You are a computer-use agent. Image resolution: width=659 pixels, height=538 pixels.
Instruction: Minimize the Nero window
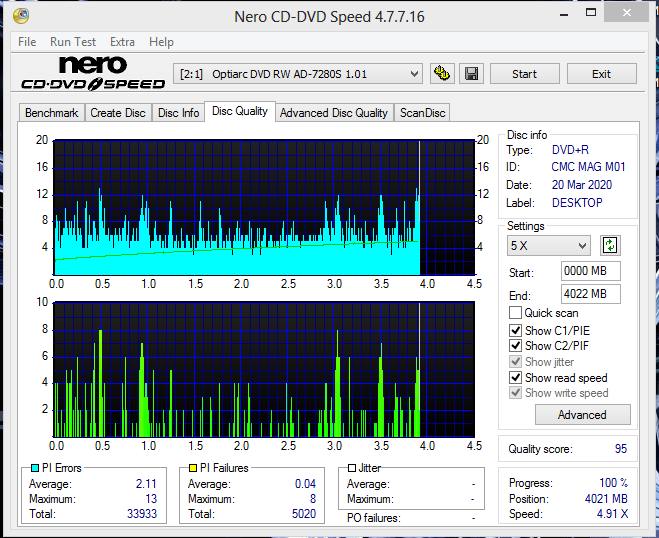point(564,13)
